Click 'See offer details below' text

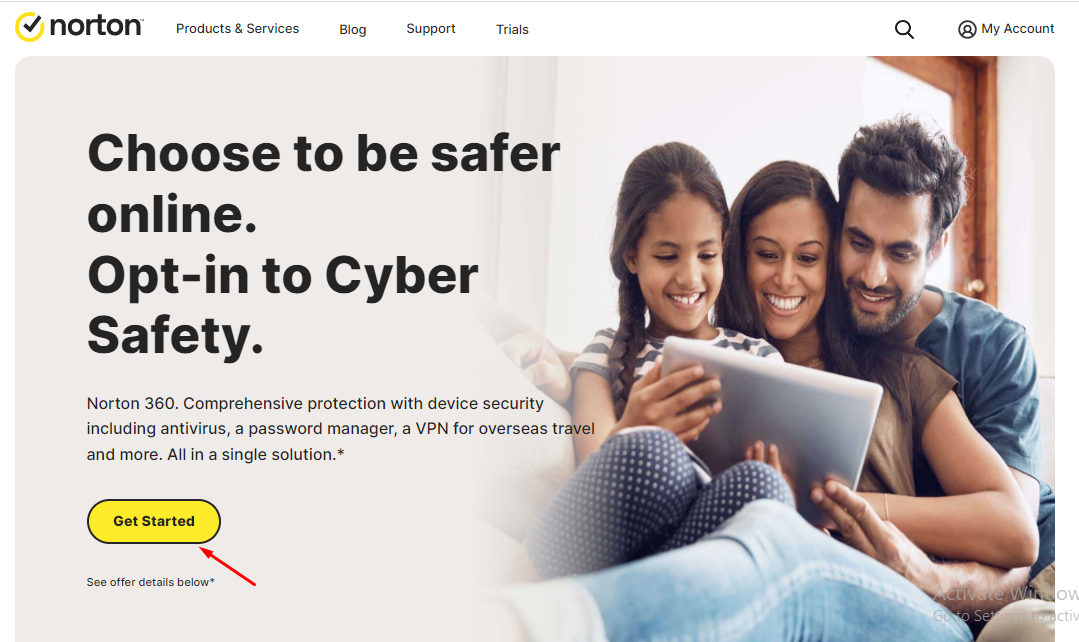151,582
